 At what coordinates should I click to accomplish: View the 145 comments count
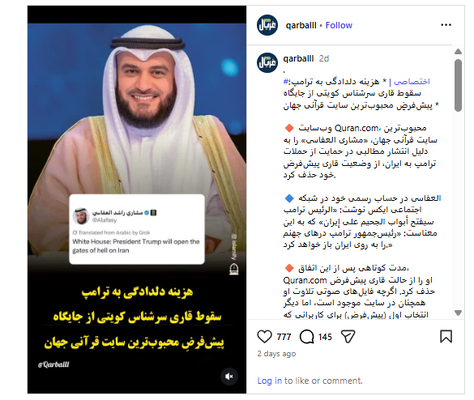(x=325, y=337)
